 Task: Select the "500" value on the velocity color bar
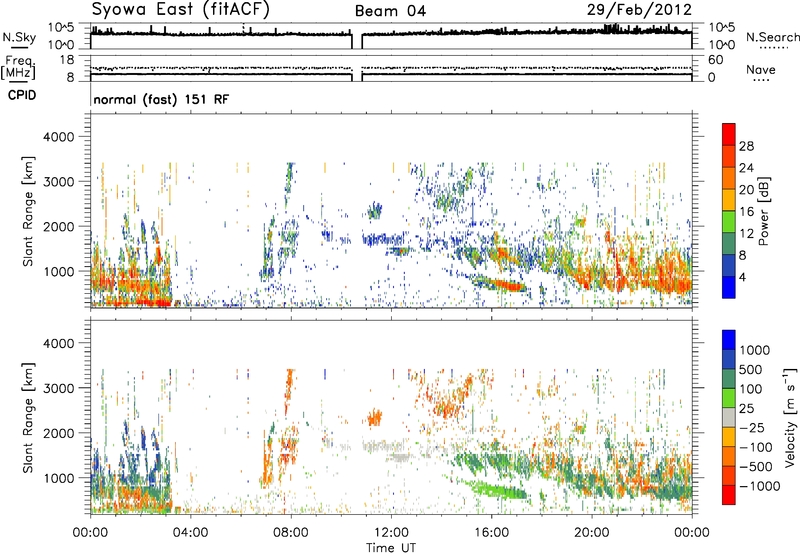[x=750, y=369]
